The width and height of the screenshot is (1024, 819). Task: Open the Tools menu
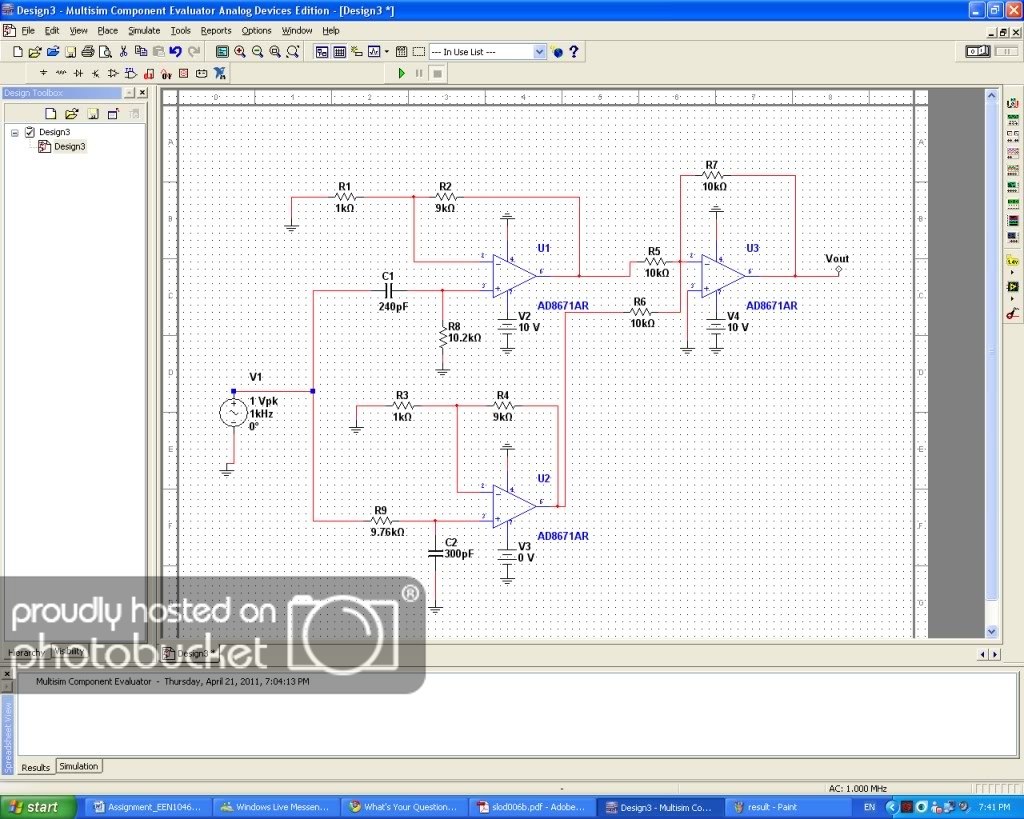pos(180,31)
